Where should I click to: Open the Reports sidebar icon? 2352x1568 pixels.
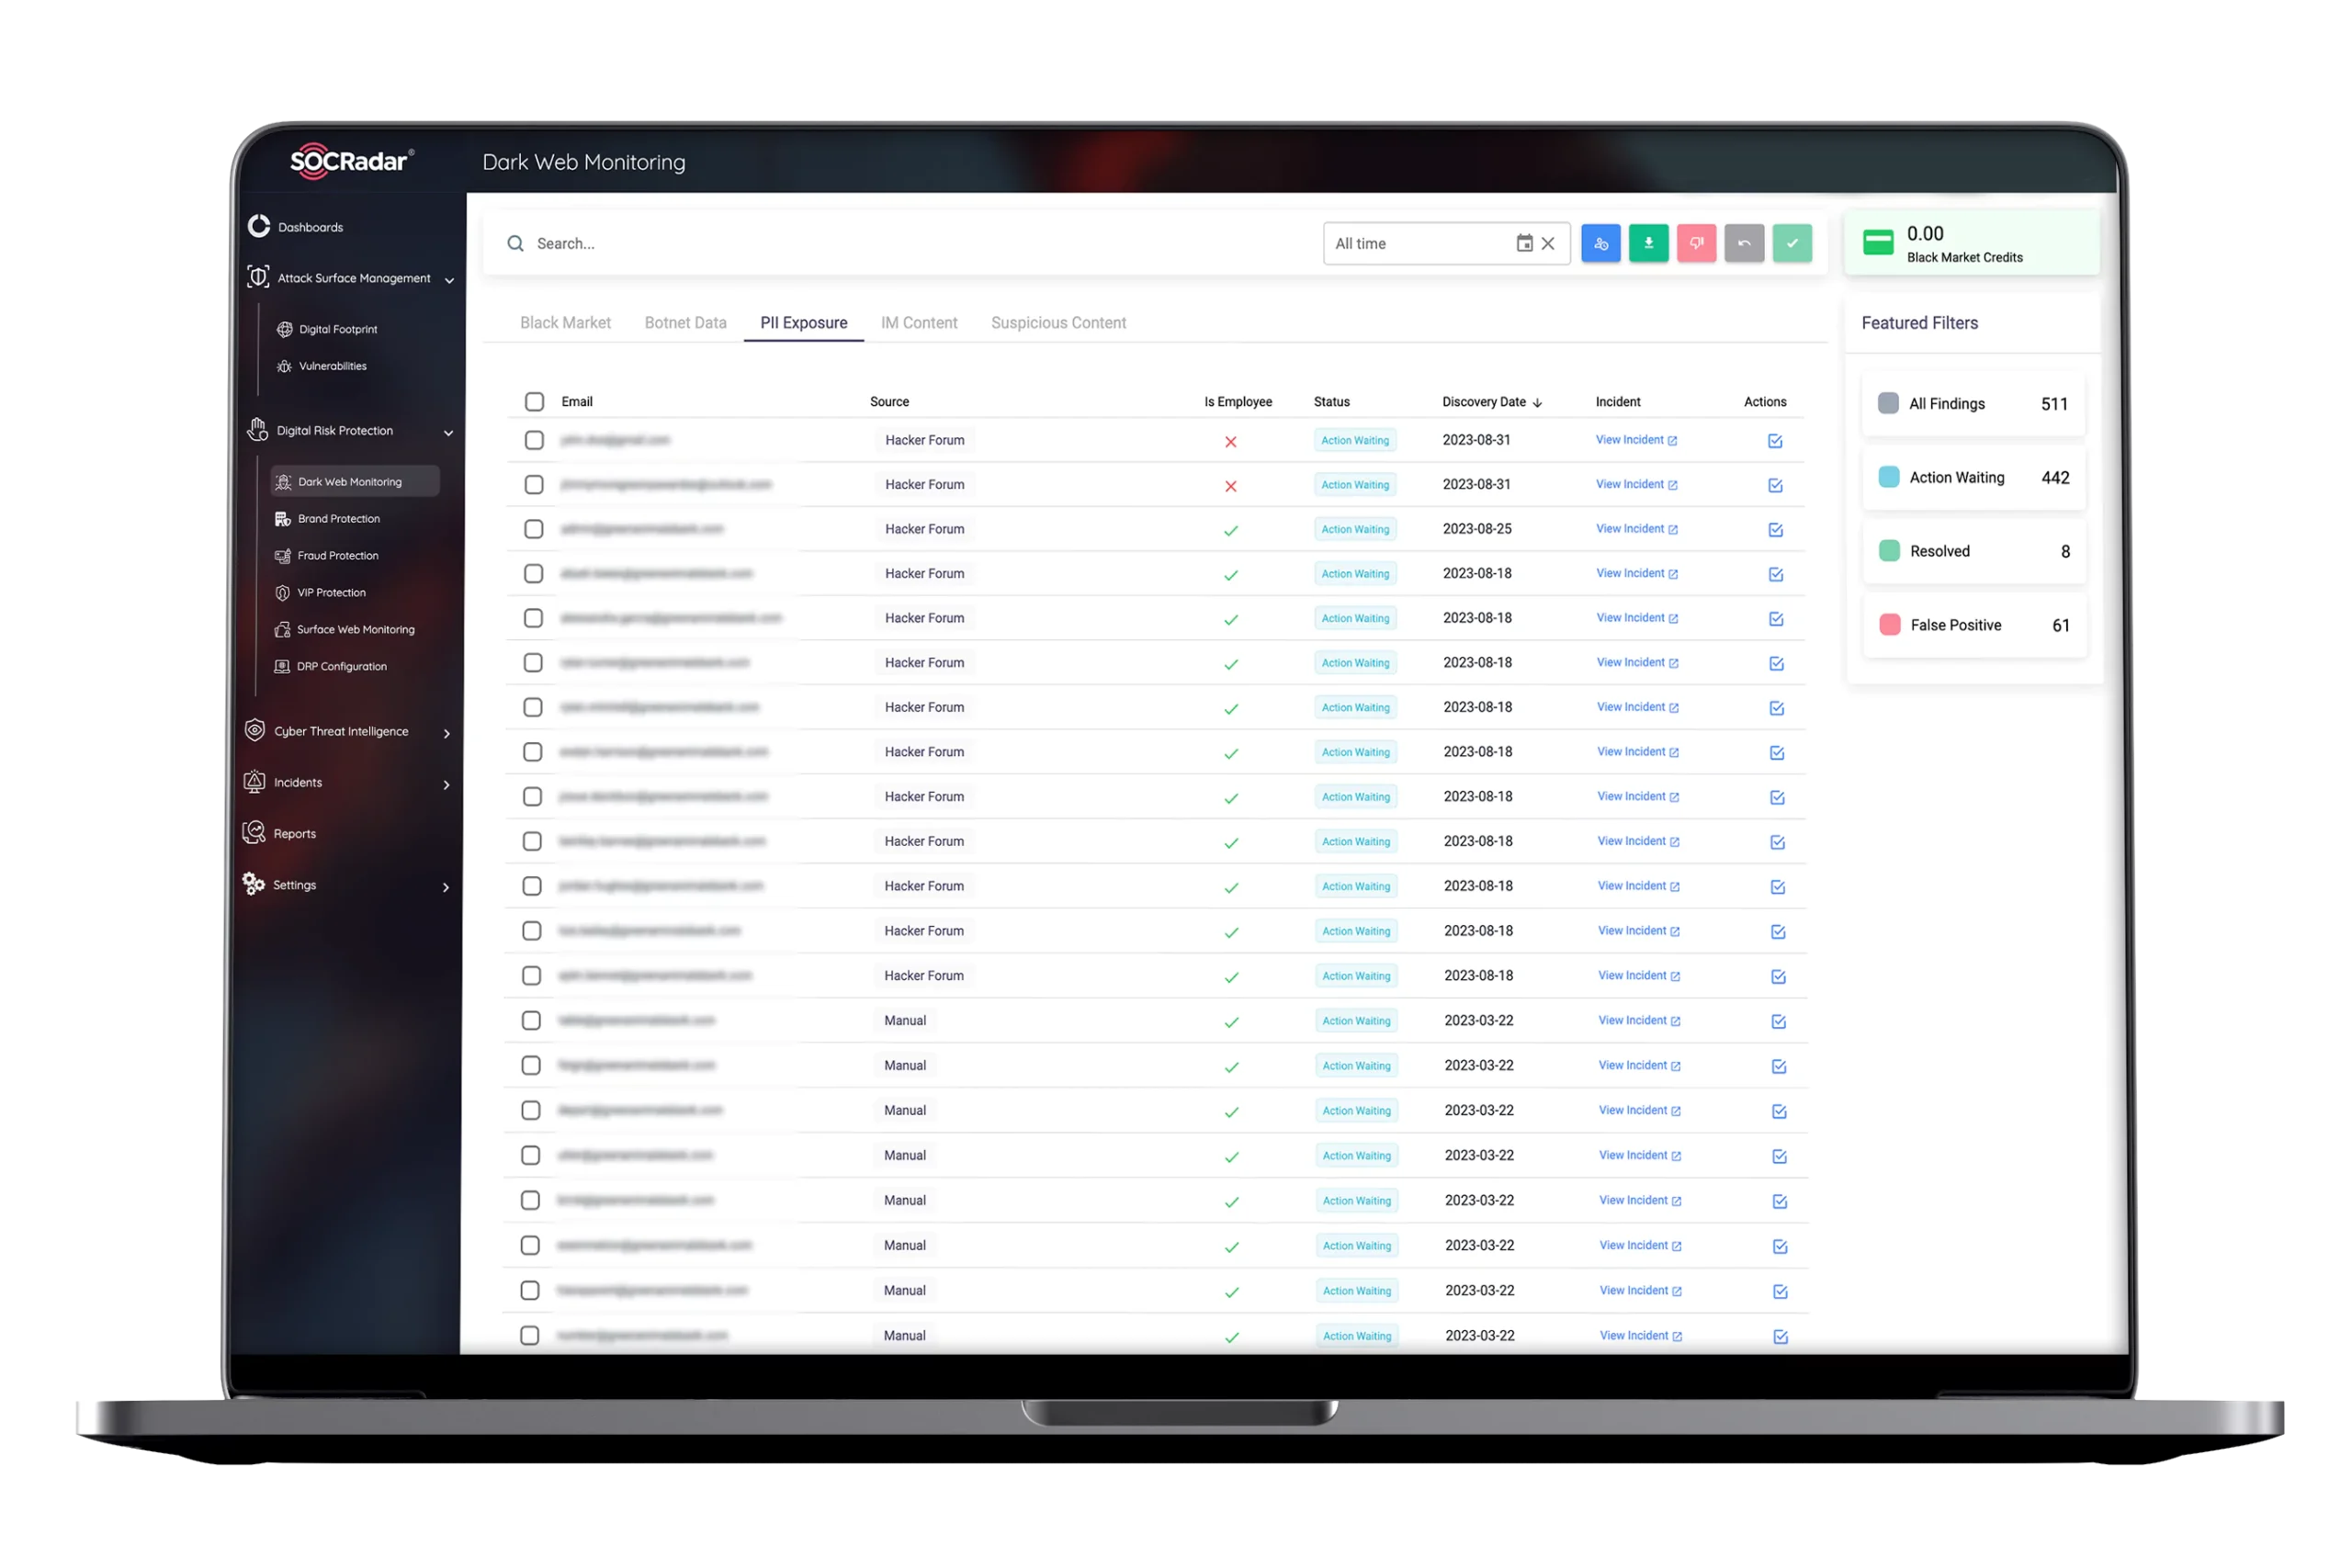(x=254, y=832)
